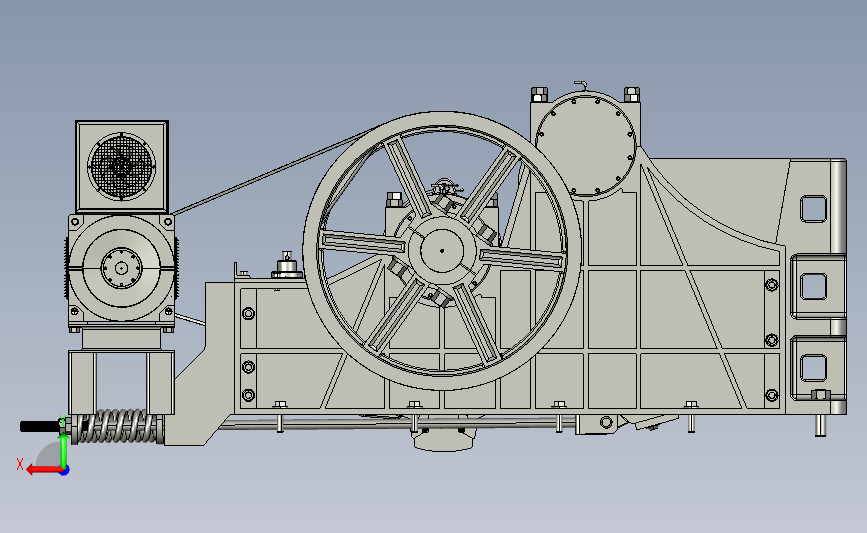The width and height of the screenshot is (867, 533).
Task: Select the motor fan grille cover
Action: (x=122, y=166)
